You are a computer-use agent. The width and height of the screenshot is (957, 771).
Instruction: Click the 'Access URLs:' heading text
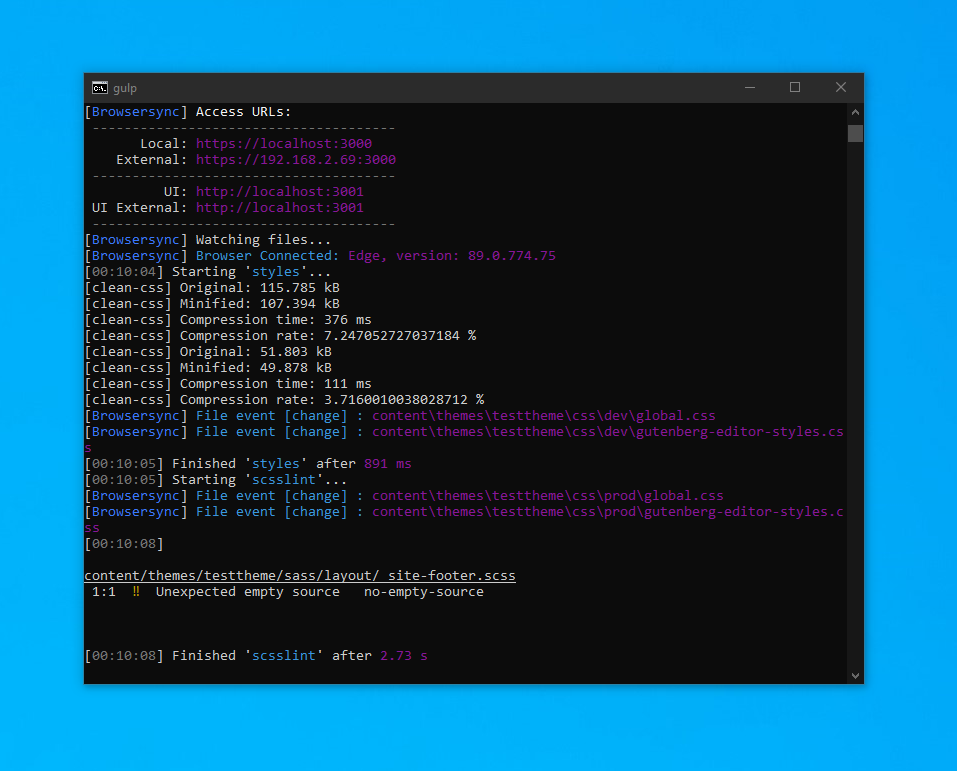243,112
